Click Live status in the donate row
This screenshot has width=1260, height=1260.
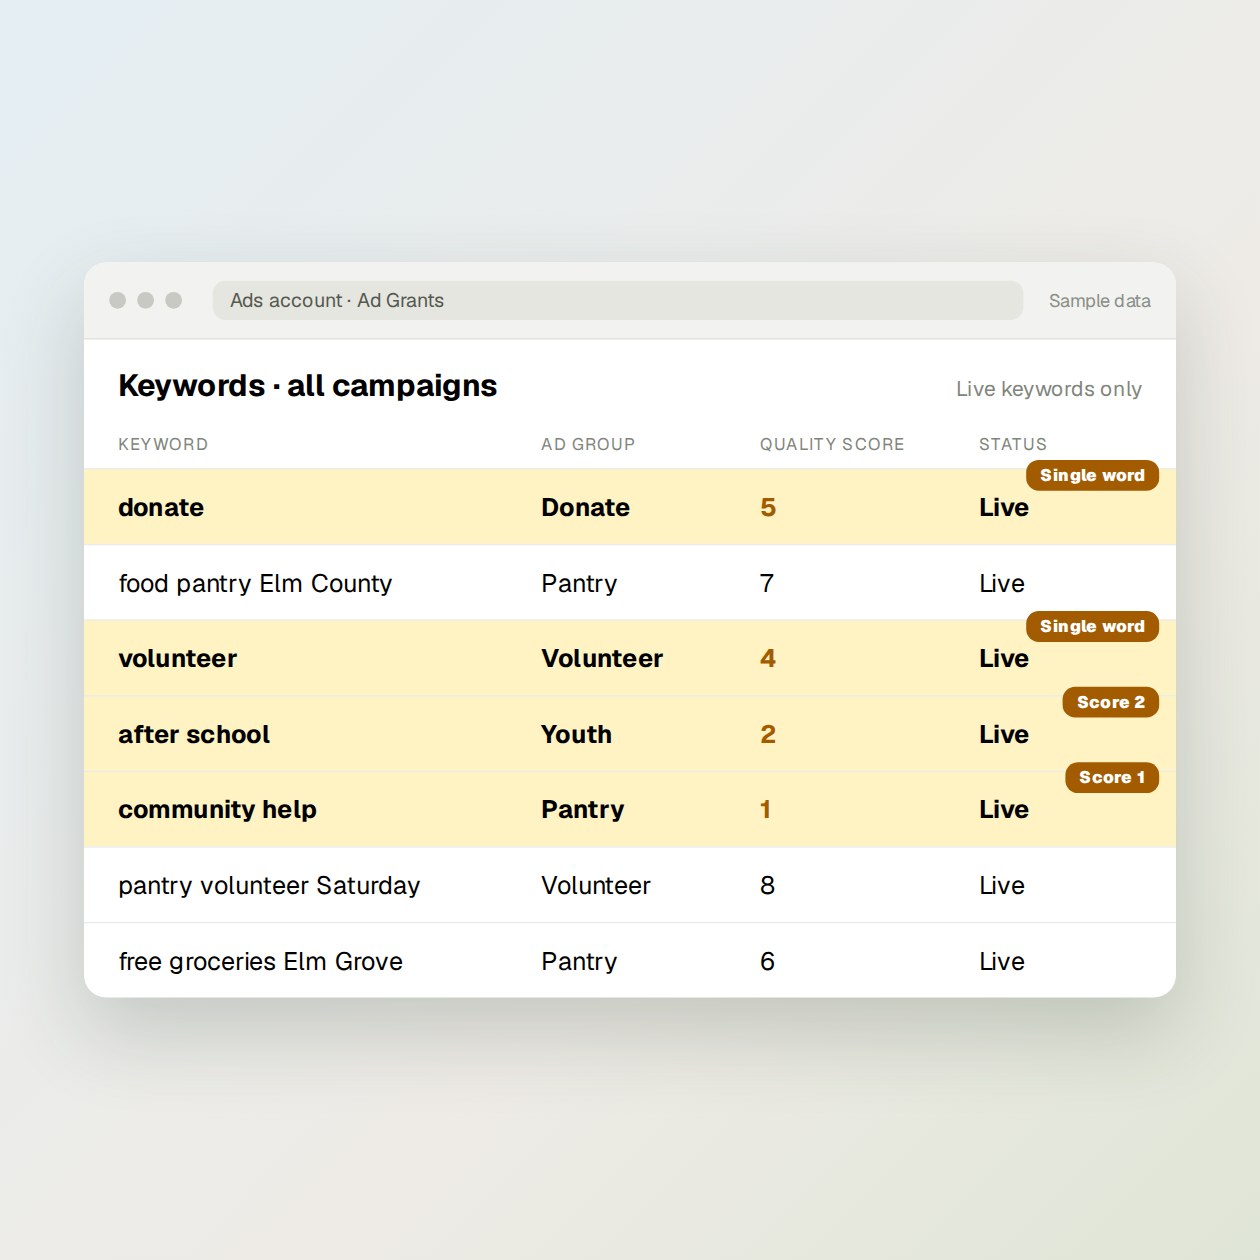click(x=1004, y=507)
